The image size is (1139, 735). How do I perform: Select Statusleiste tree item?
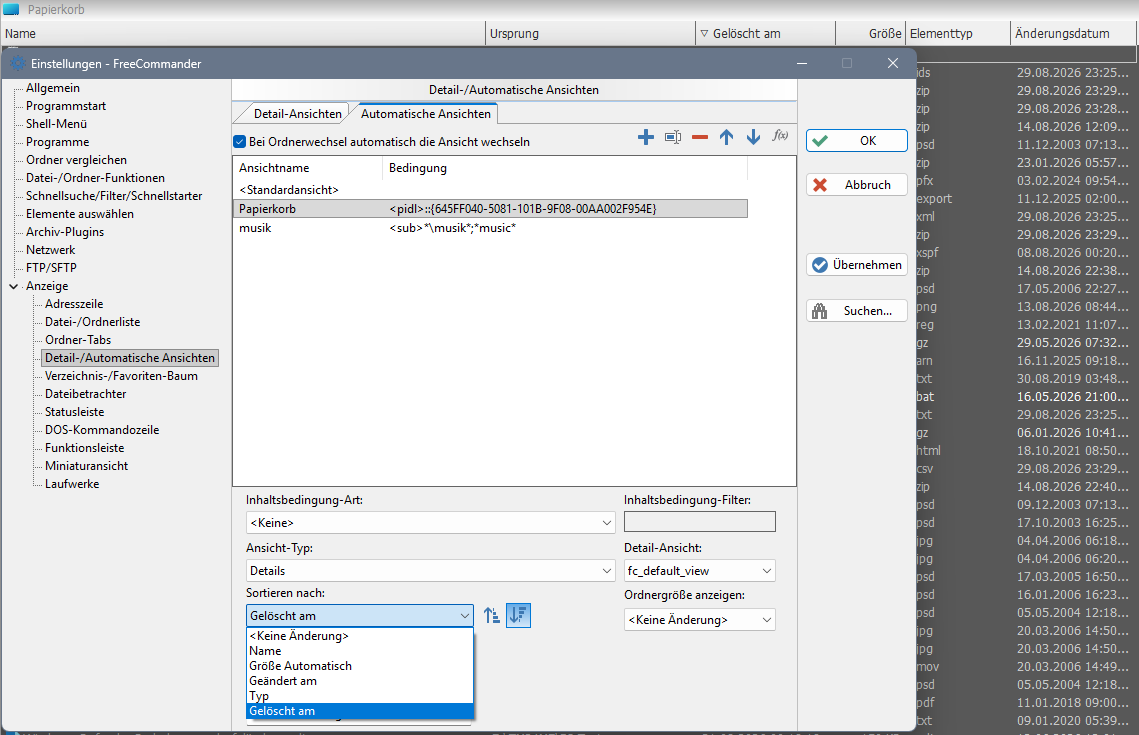tap(74, 412)
